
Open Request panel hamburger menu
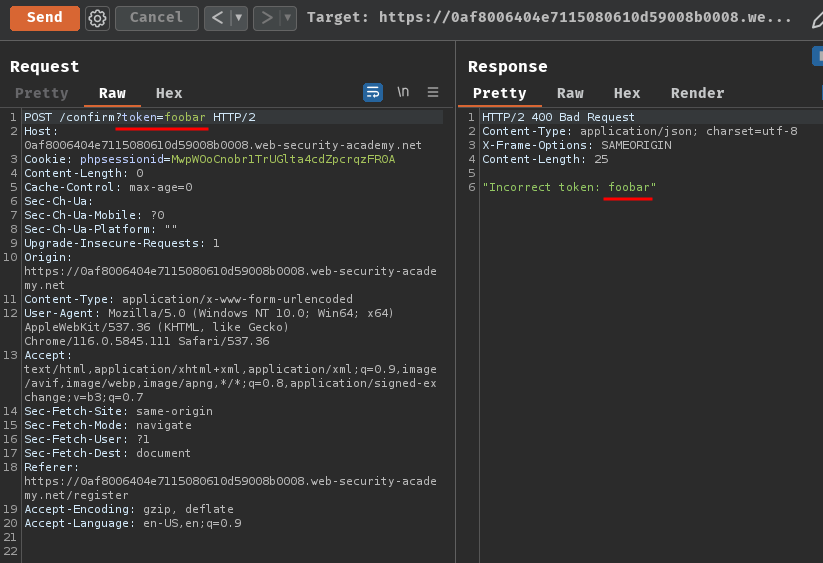click(433, 92)
